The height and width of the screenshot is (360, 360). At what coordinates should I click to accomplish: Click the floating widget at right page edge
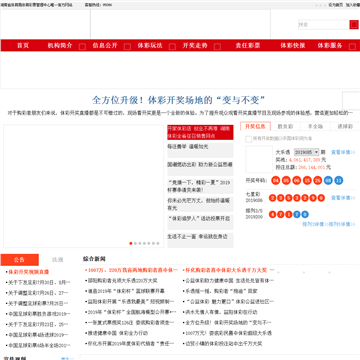click(x=351, y=101)
